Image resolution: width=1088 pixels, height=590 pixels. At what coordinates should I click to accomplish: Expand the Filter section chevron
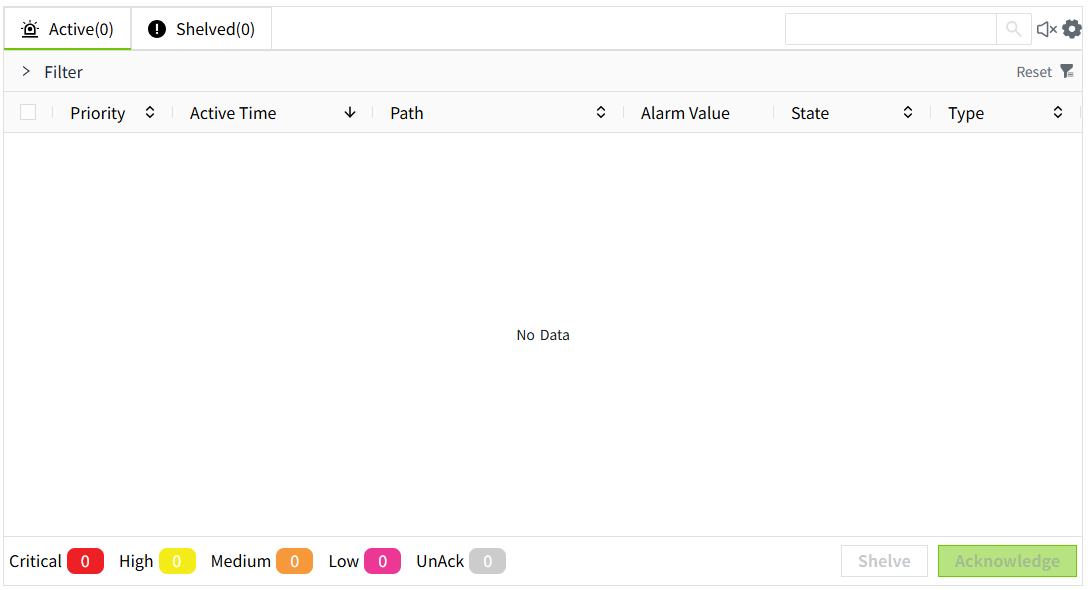[26, 72]
